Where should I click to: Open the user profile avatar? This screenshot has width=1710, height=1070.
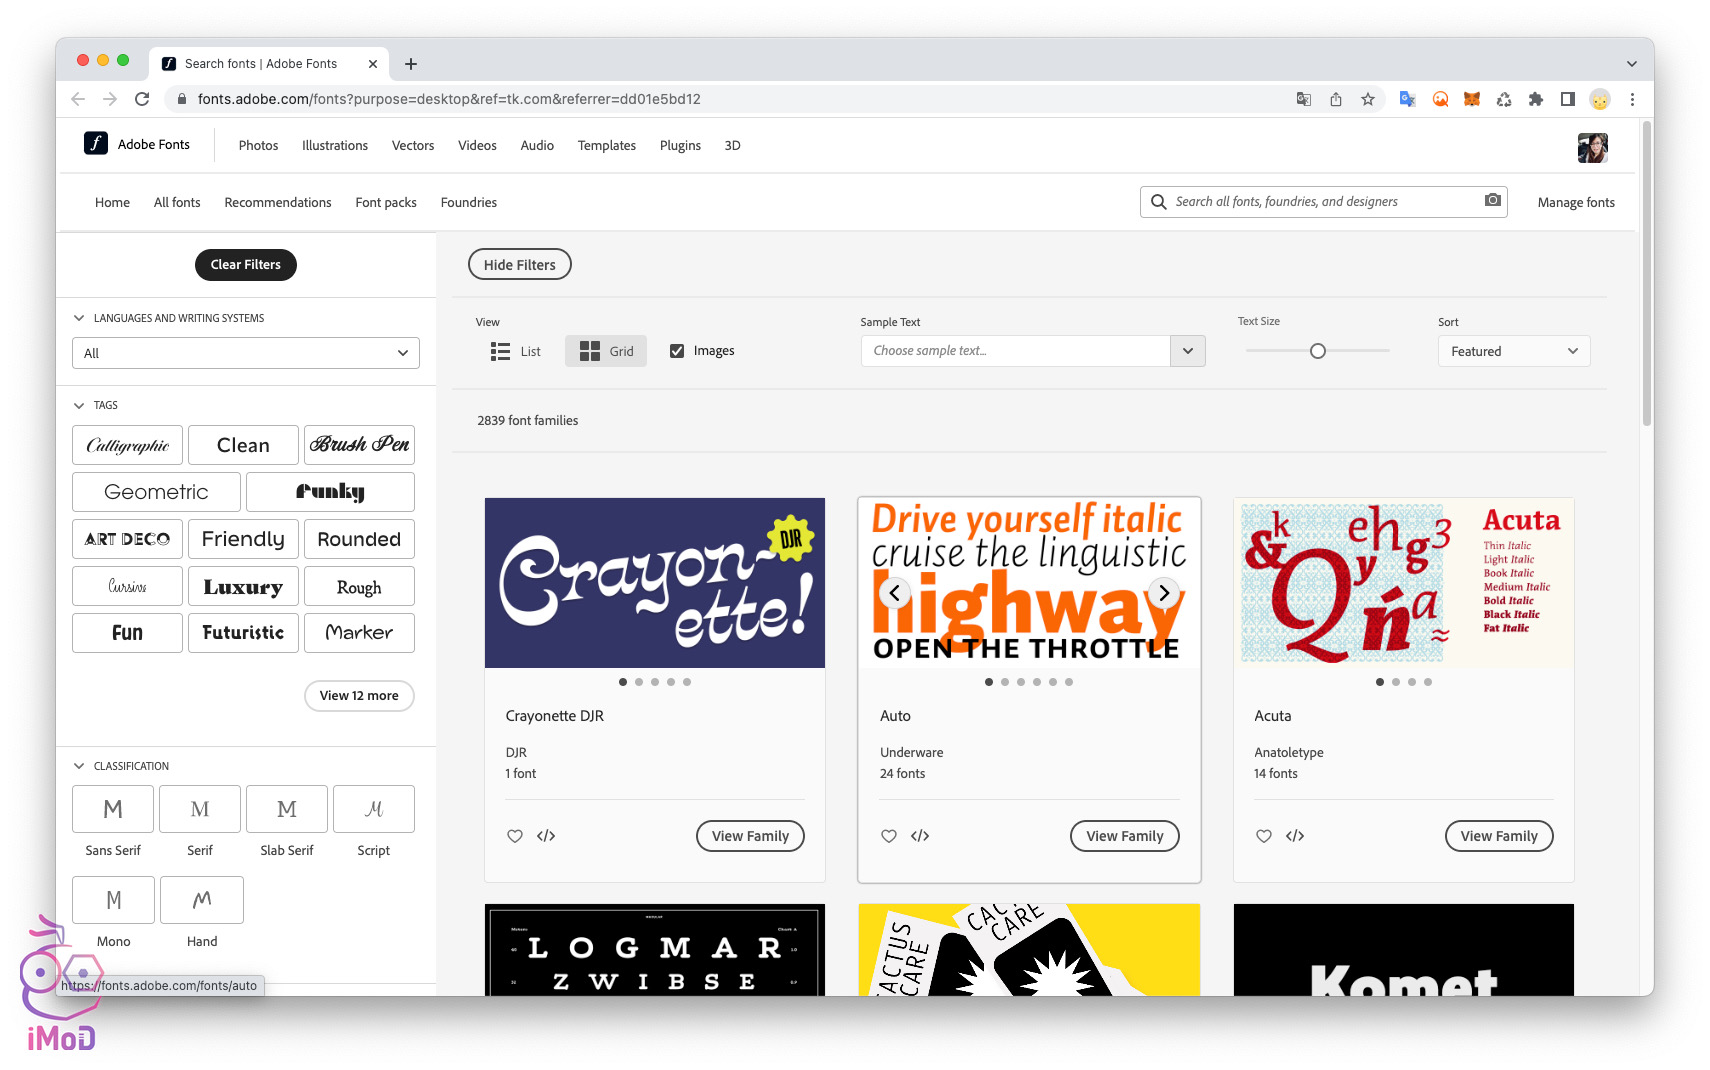(1592, 148)
